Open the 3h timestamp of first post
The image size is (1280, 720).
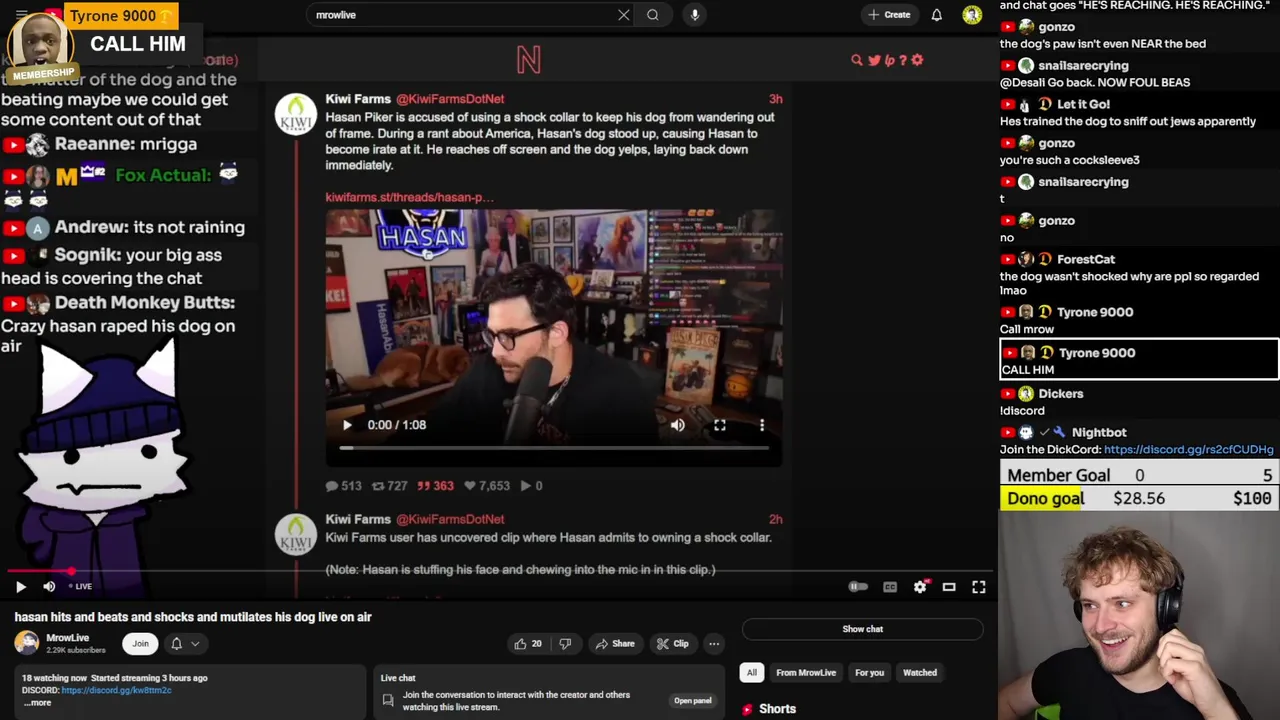[775, 99]
